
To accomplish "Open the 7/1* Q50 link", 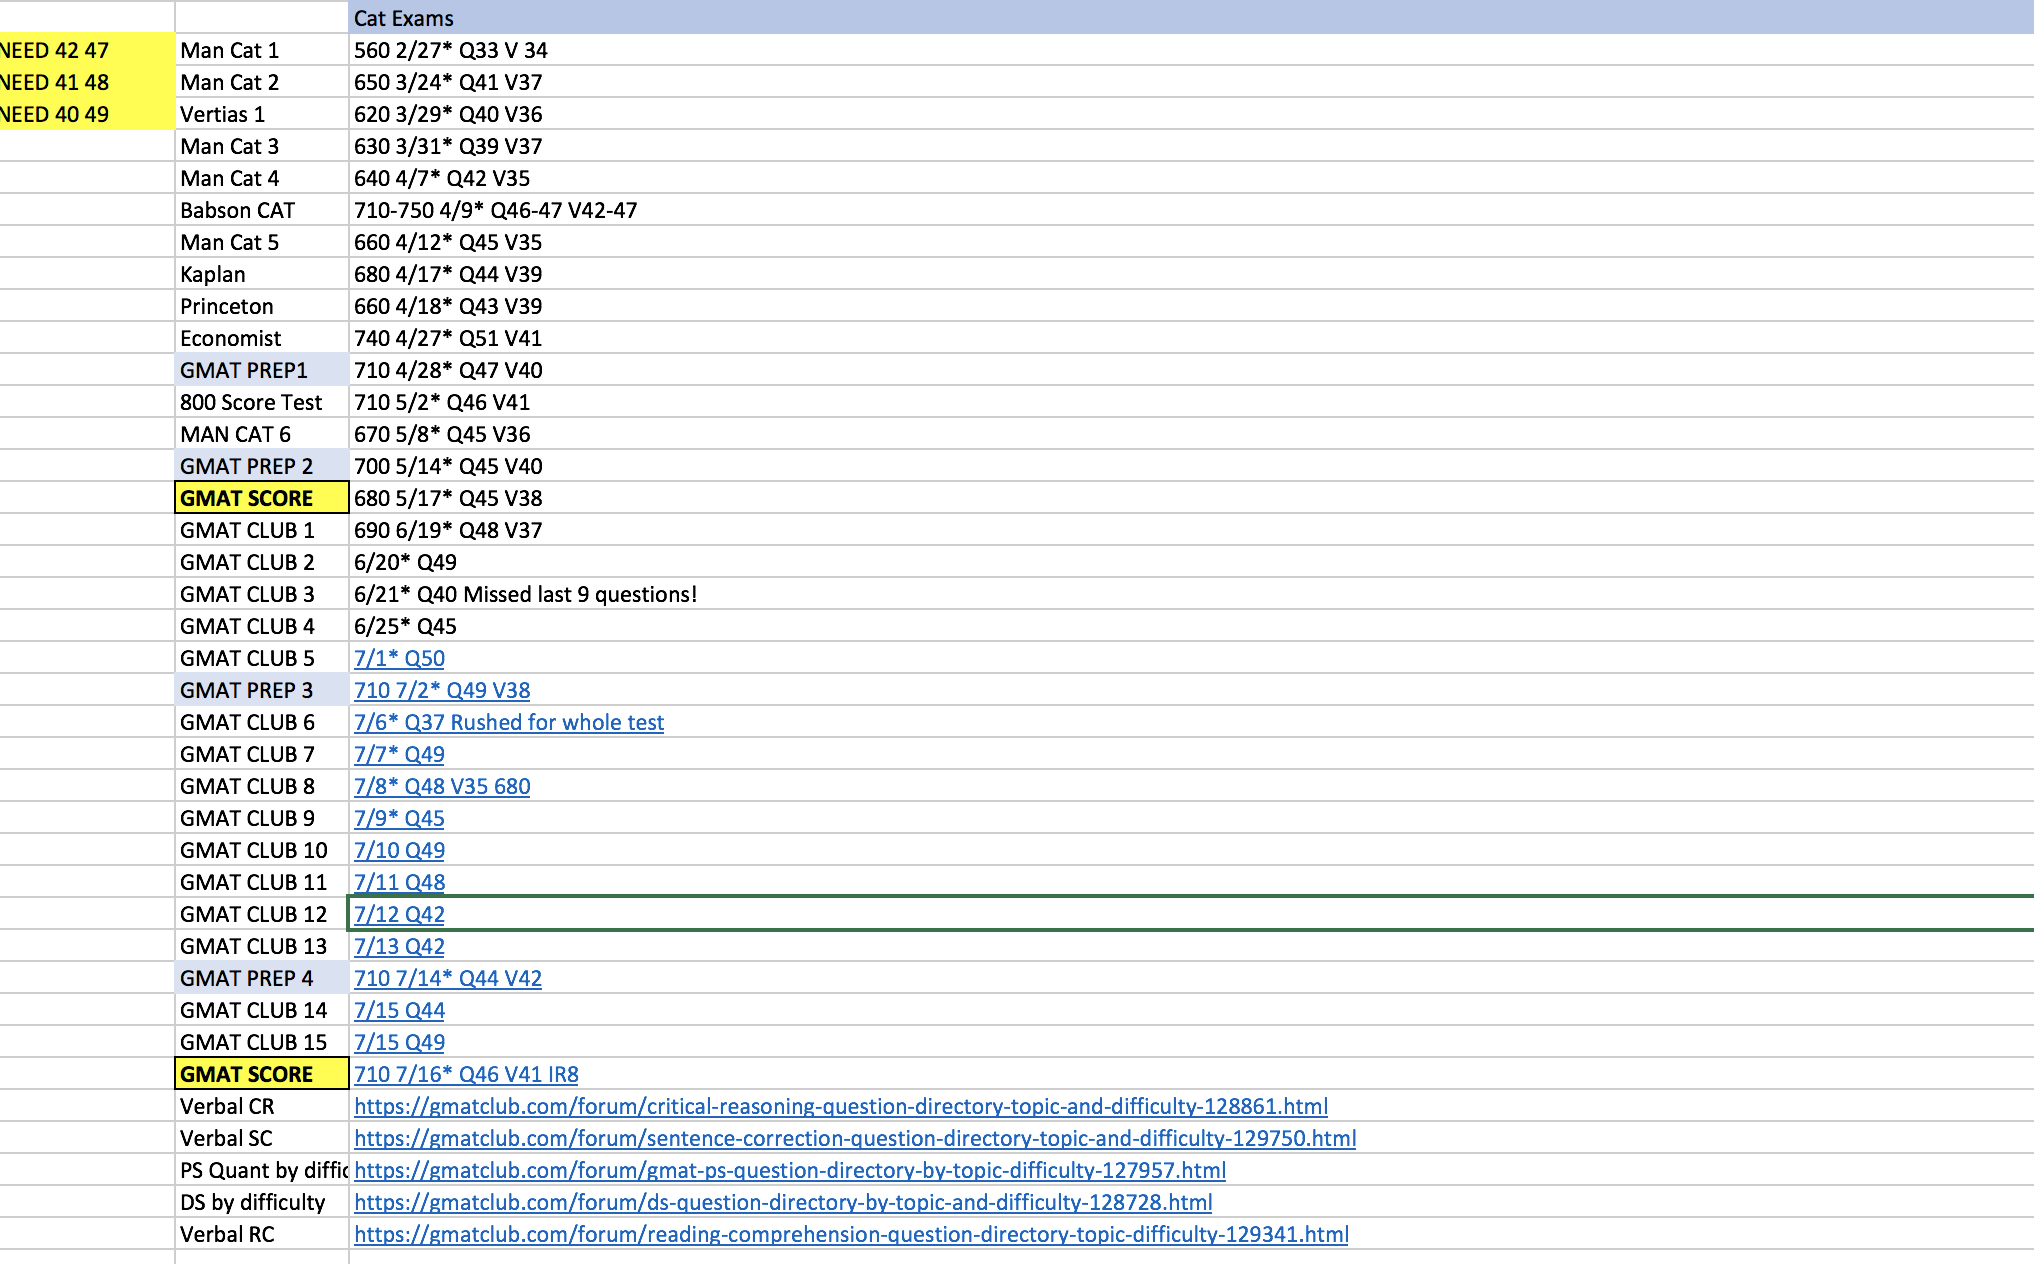I will coord(398,657).
